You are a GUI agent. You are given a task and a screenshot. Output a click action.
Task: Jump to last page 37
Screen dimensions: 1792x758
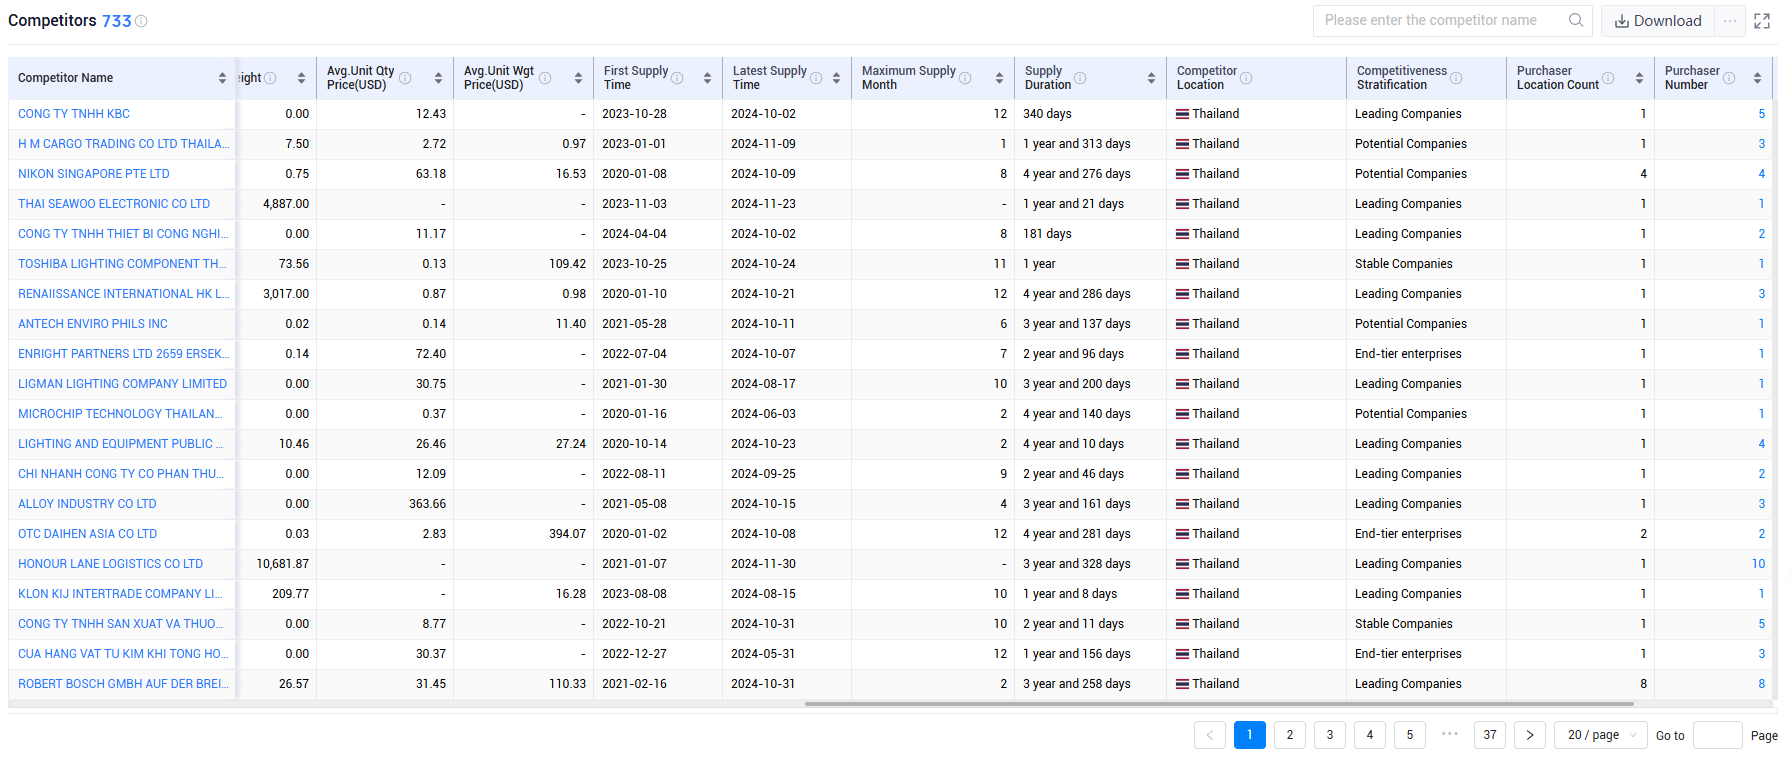click(x=1490, y=735)
